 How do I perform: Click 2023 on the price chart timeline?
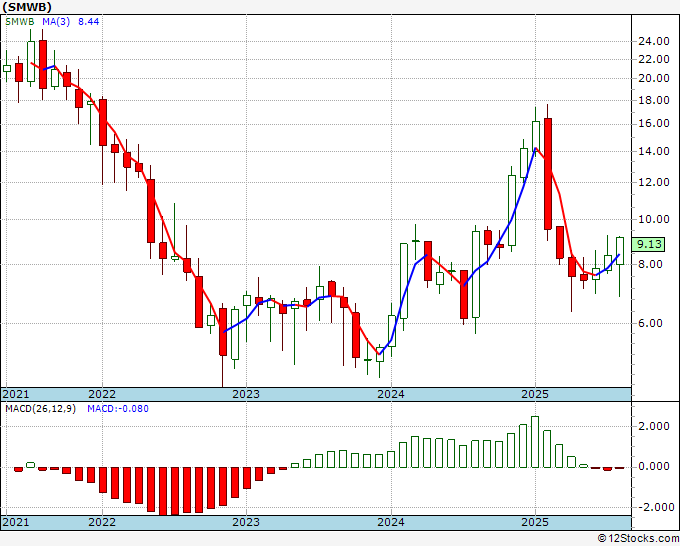(246, 394)
